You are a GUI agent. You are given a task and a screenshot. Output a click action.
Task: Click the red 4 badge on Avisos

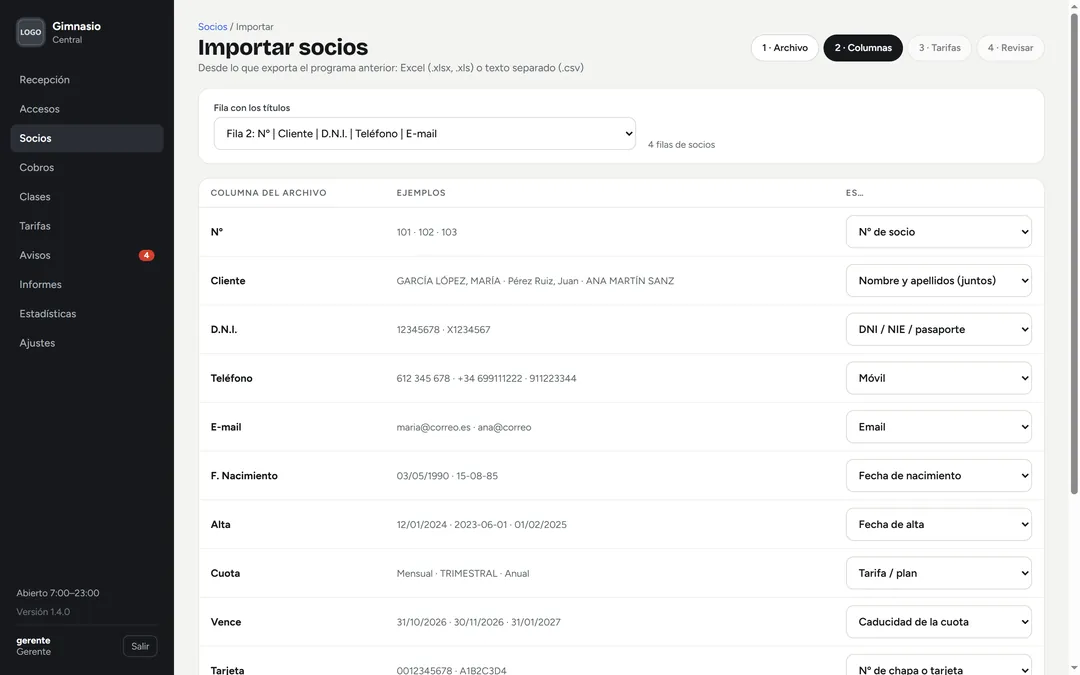click(x=146, y=256)
